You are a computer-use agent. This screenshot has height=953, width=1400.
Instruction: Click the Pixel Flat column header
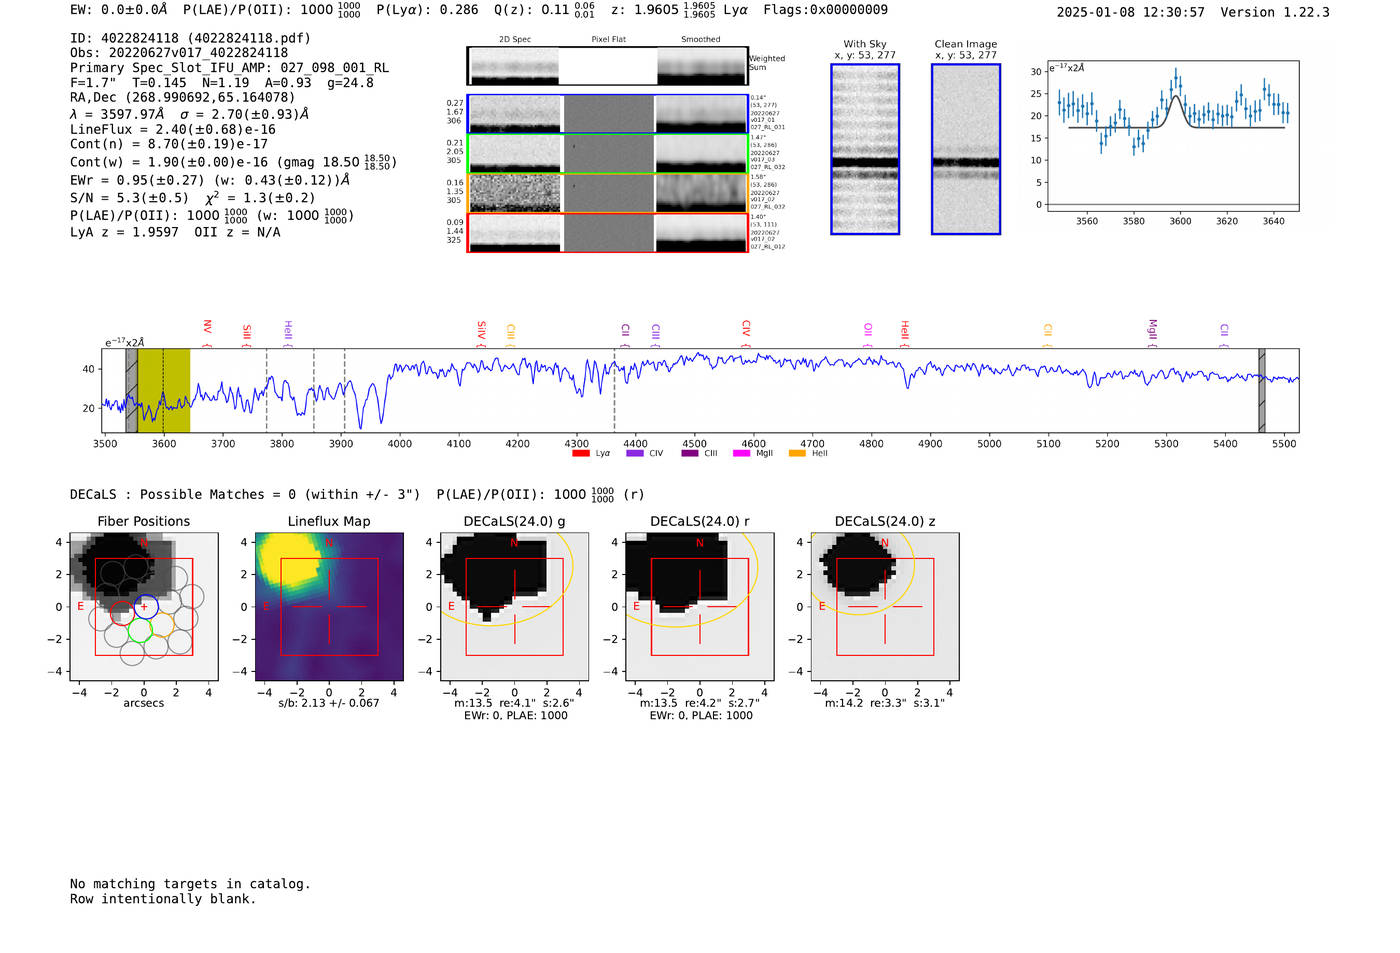(x=609, y=39)
